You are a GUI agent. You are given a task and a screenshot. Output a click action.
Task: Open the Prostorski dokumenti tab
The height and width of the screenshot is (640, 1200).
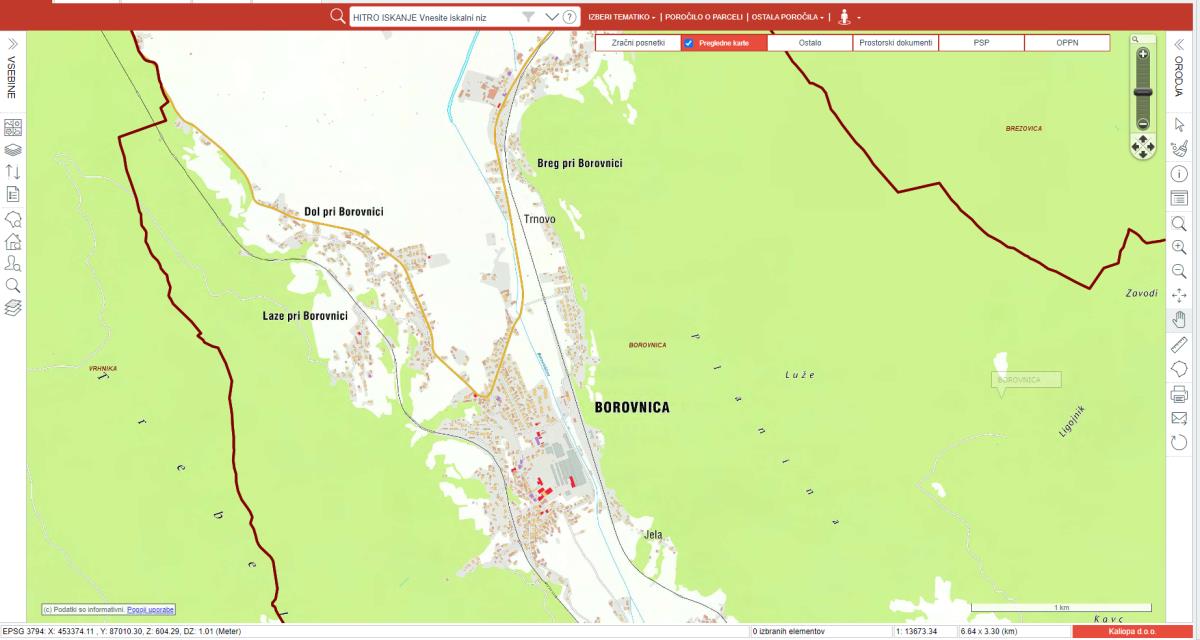(896, 43)
